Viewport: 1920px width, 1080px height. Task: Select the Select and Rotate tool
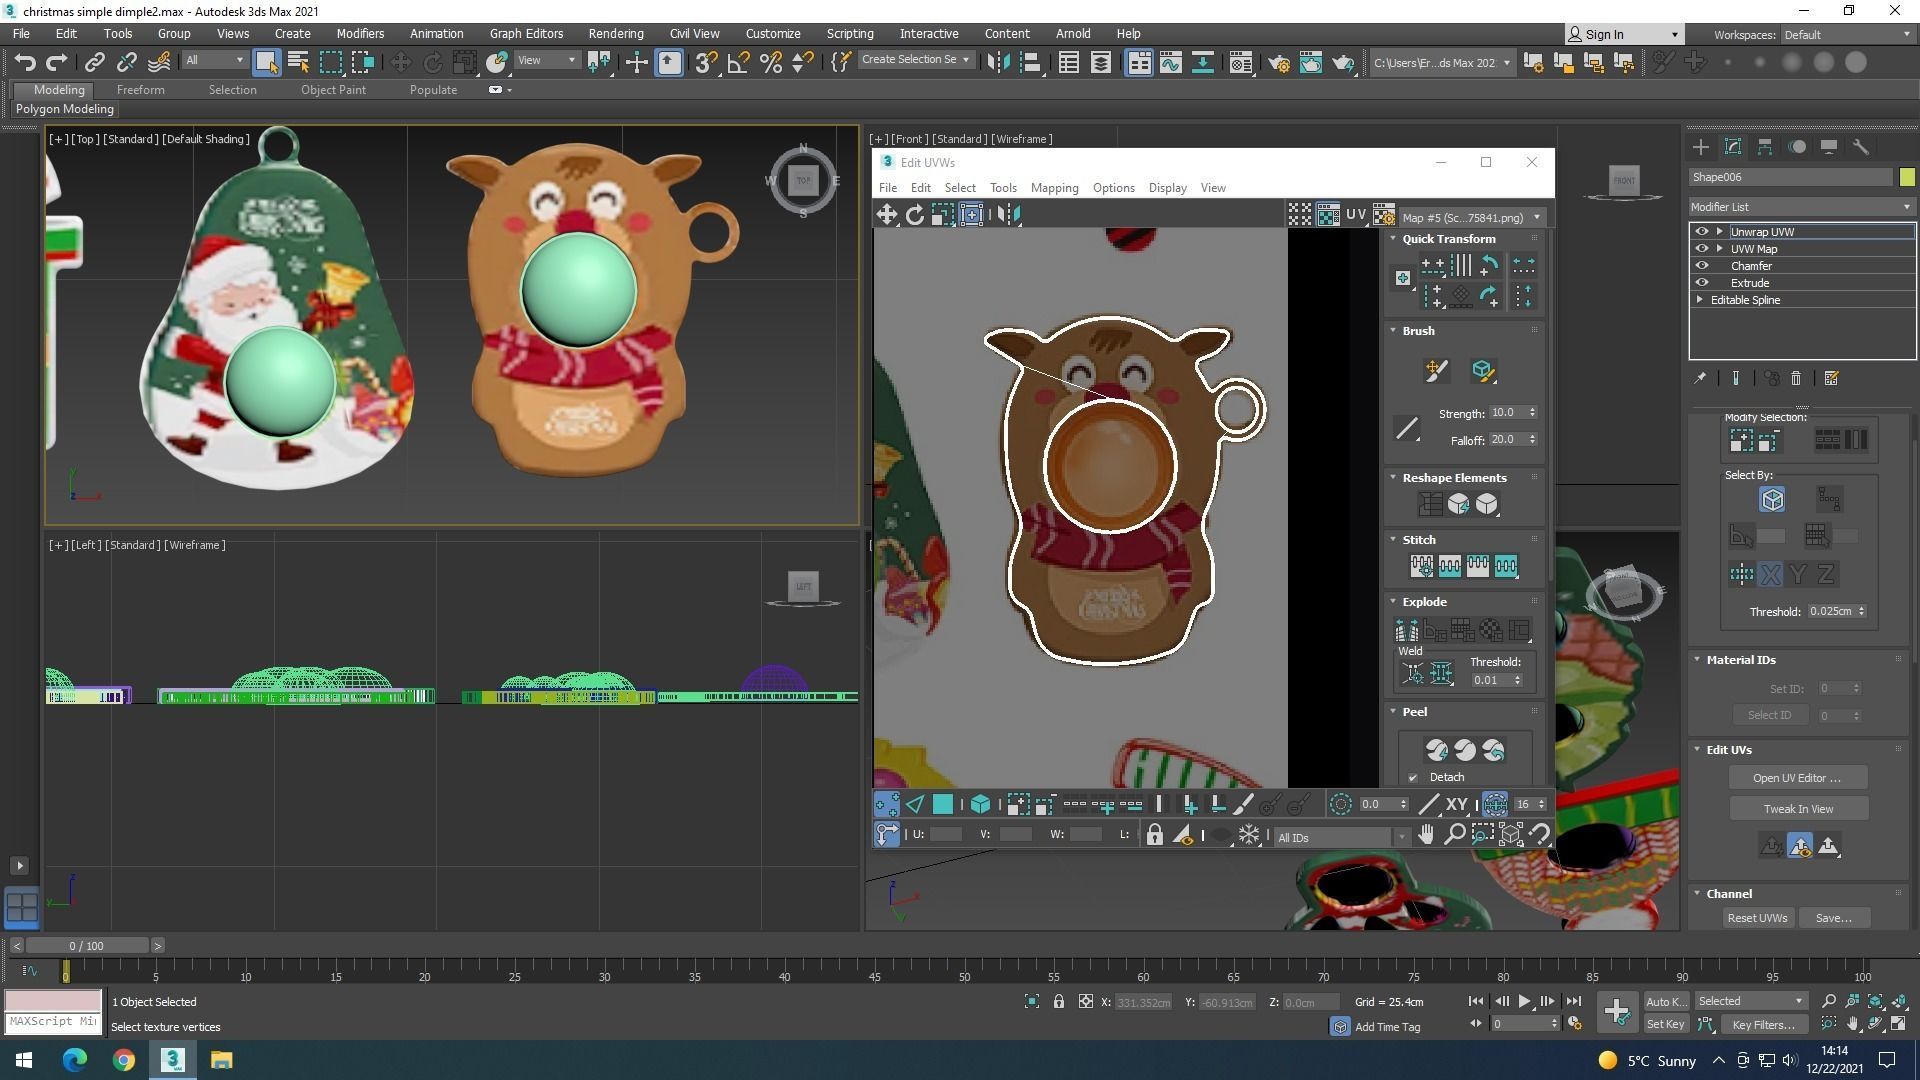click(432, 62)
